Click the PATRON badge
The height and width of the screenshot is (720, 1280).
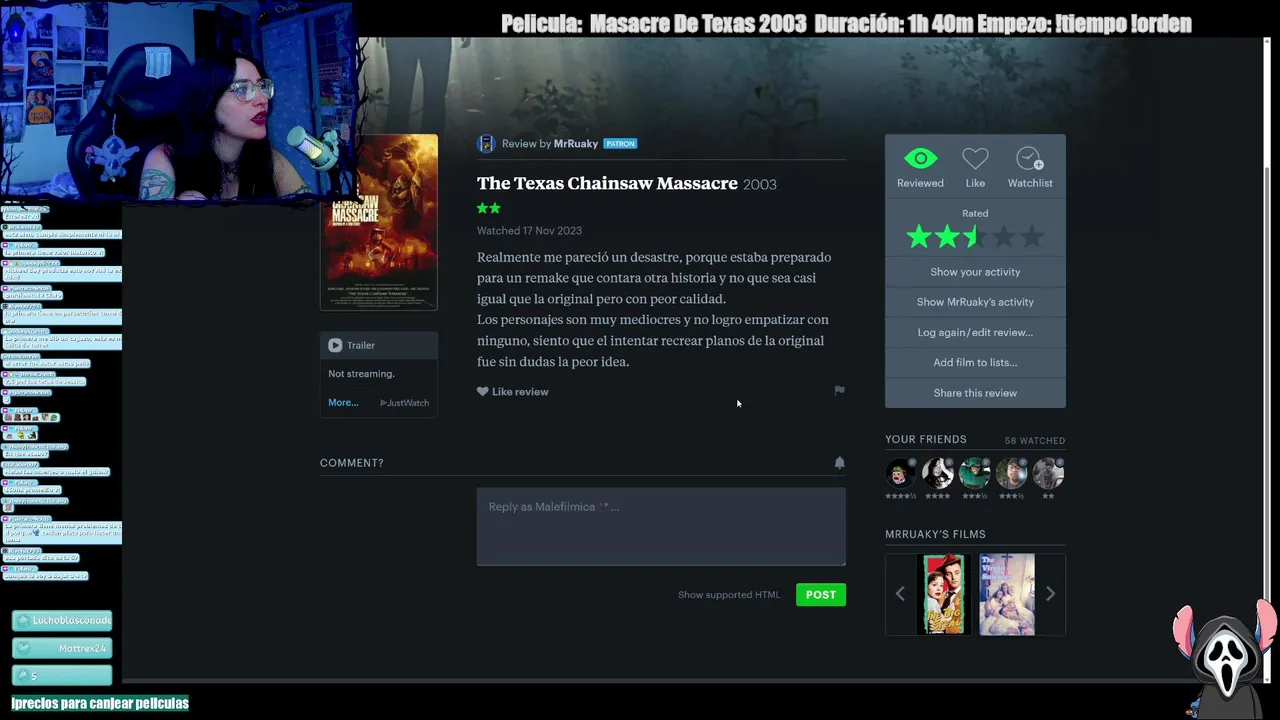tap(620, 144)
